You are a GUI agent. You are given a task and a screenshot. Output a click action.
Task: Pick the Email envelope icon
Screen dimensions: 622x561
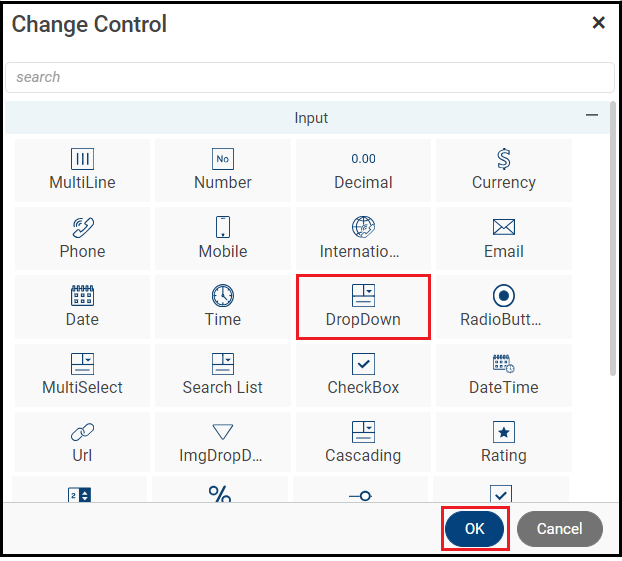pos(504,227)
